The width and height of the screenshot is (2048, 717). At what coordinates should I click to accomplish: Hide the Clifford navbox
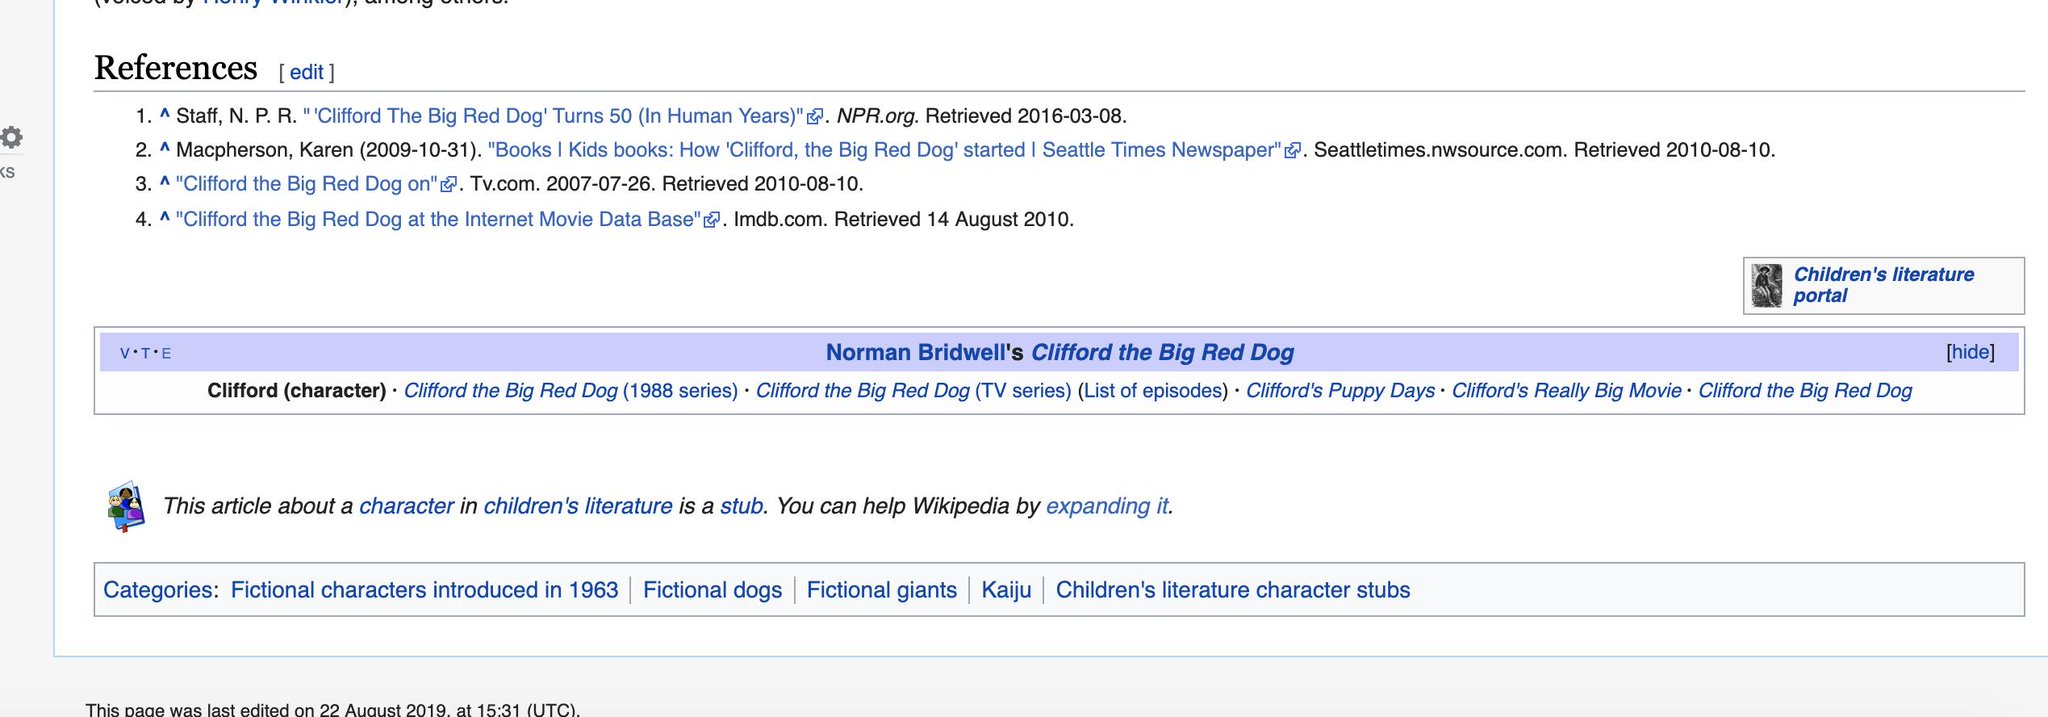pyautogui.click(x=1970, y=352)
